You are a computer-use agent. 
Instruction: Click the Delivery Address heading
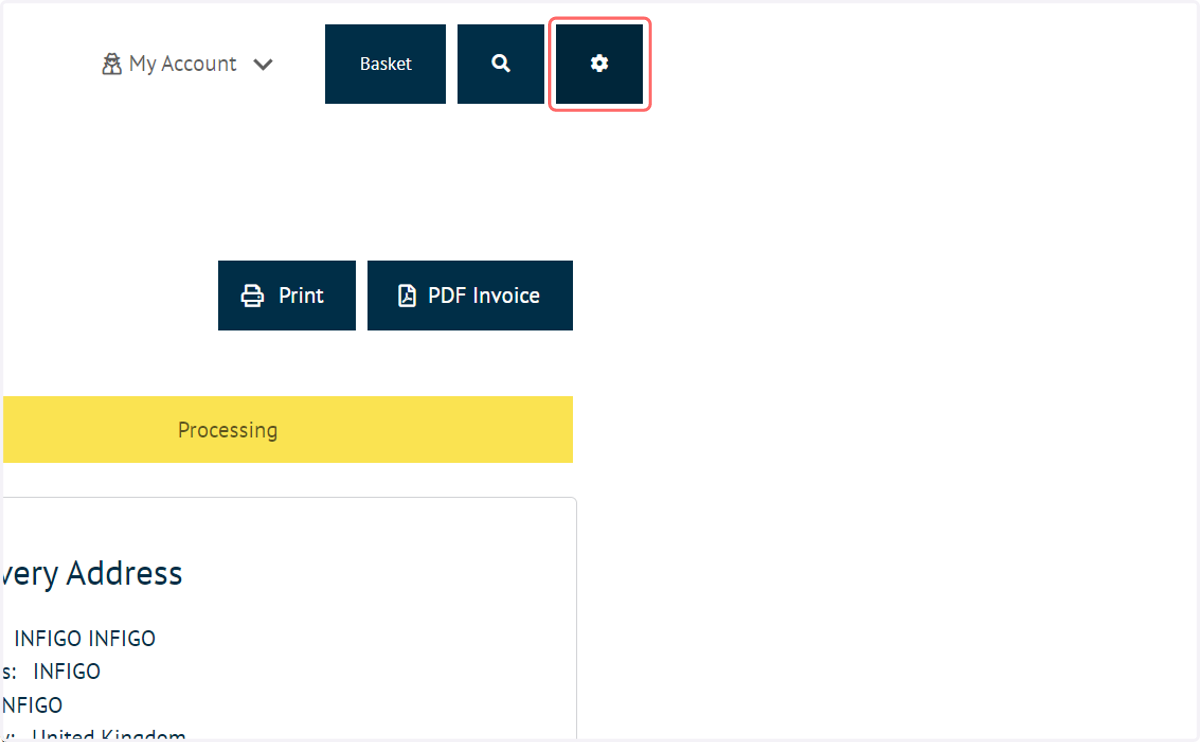[93, 574]
